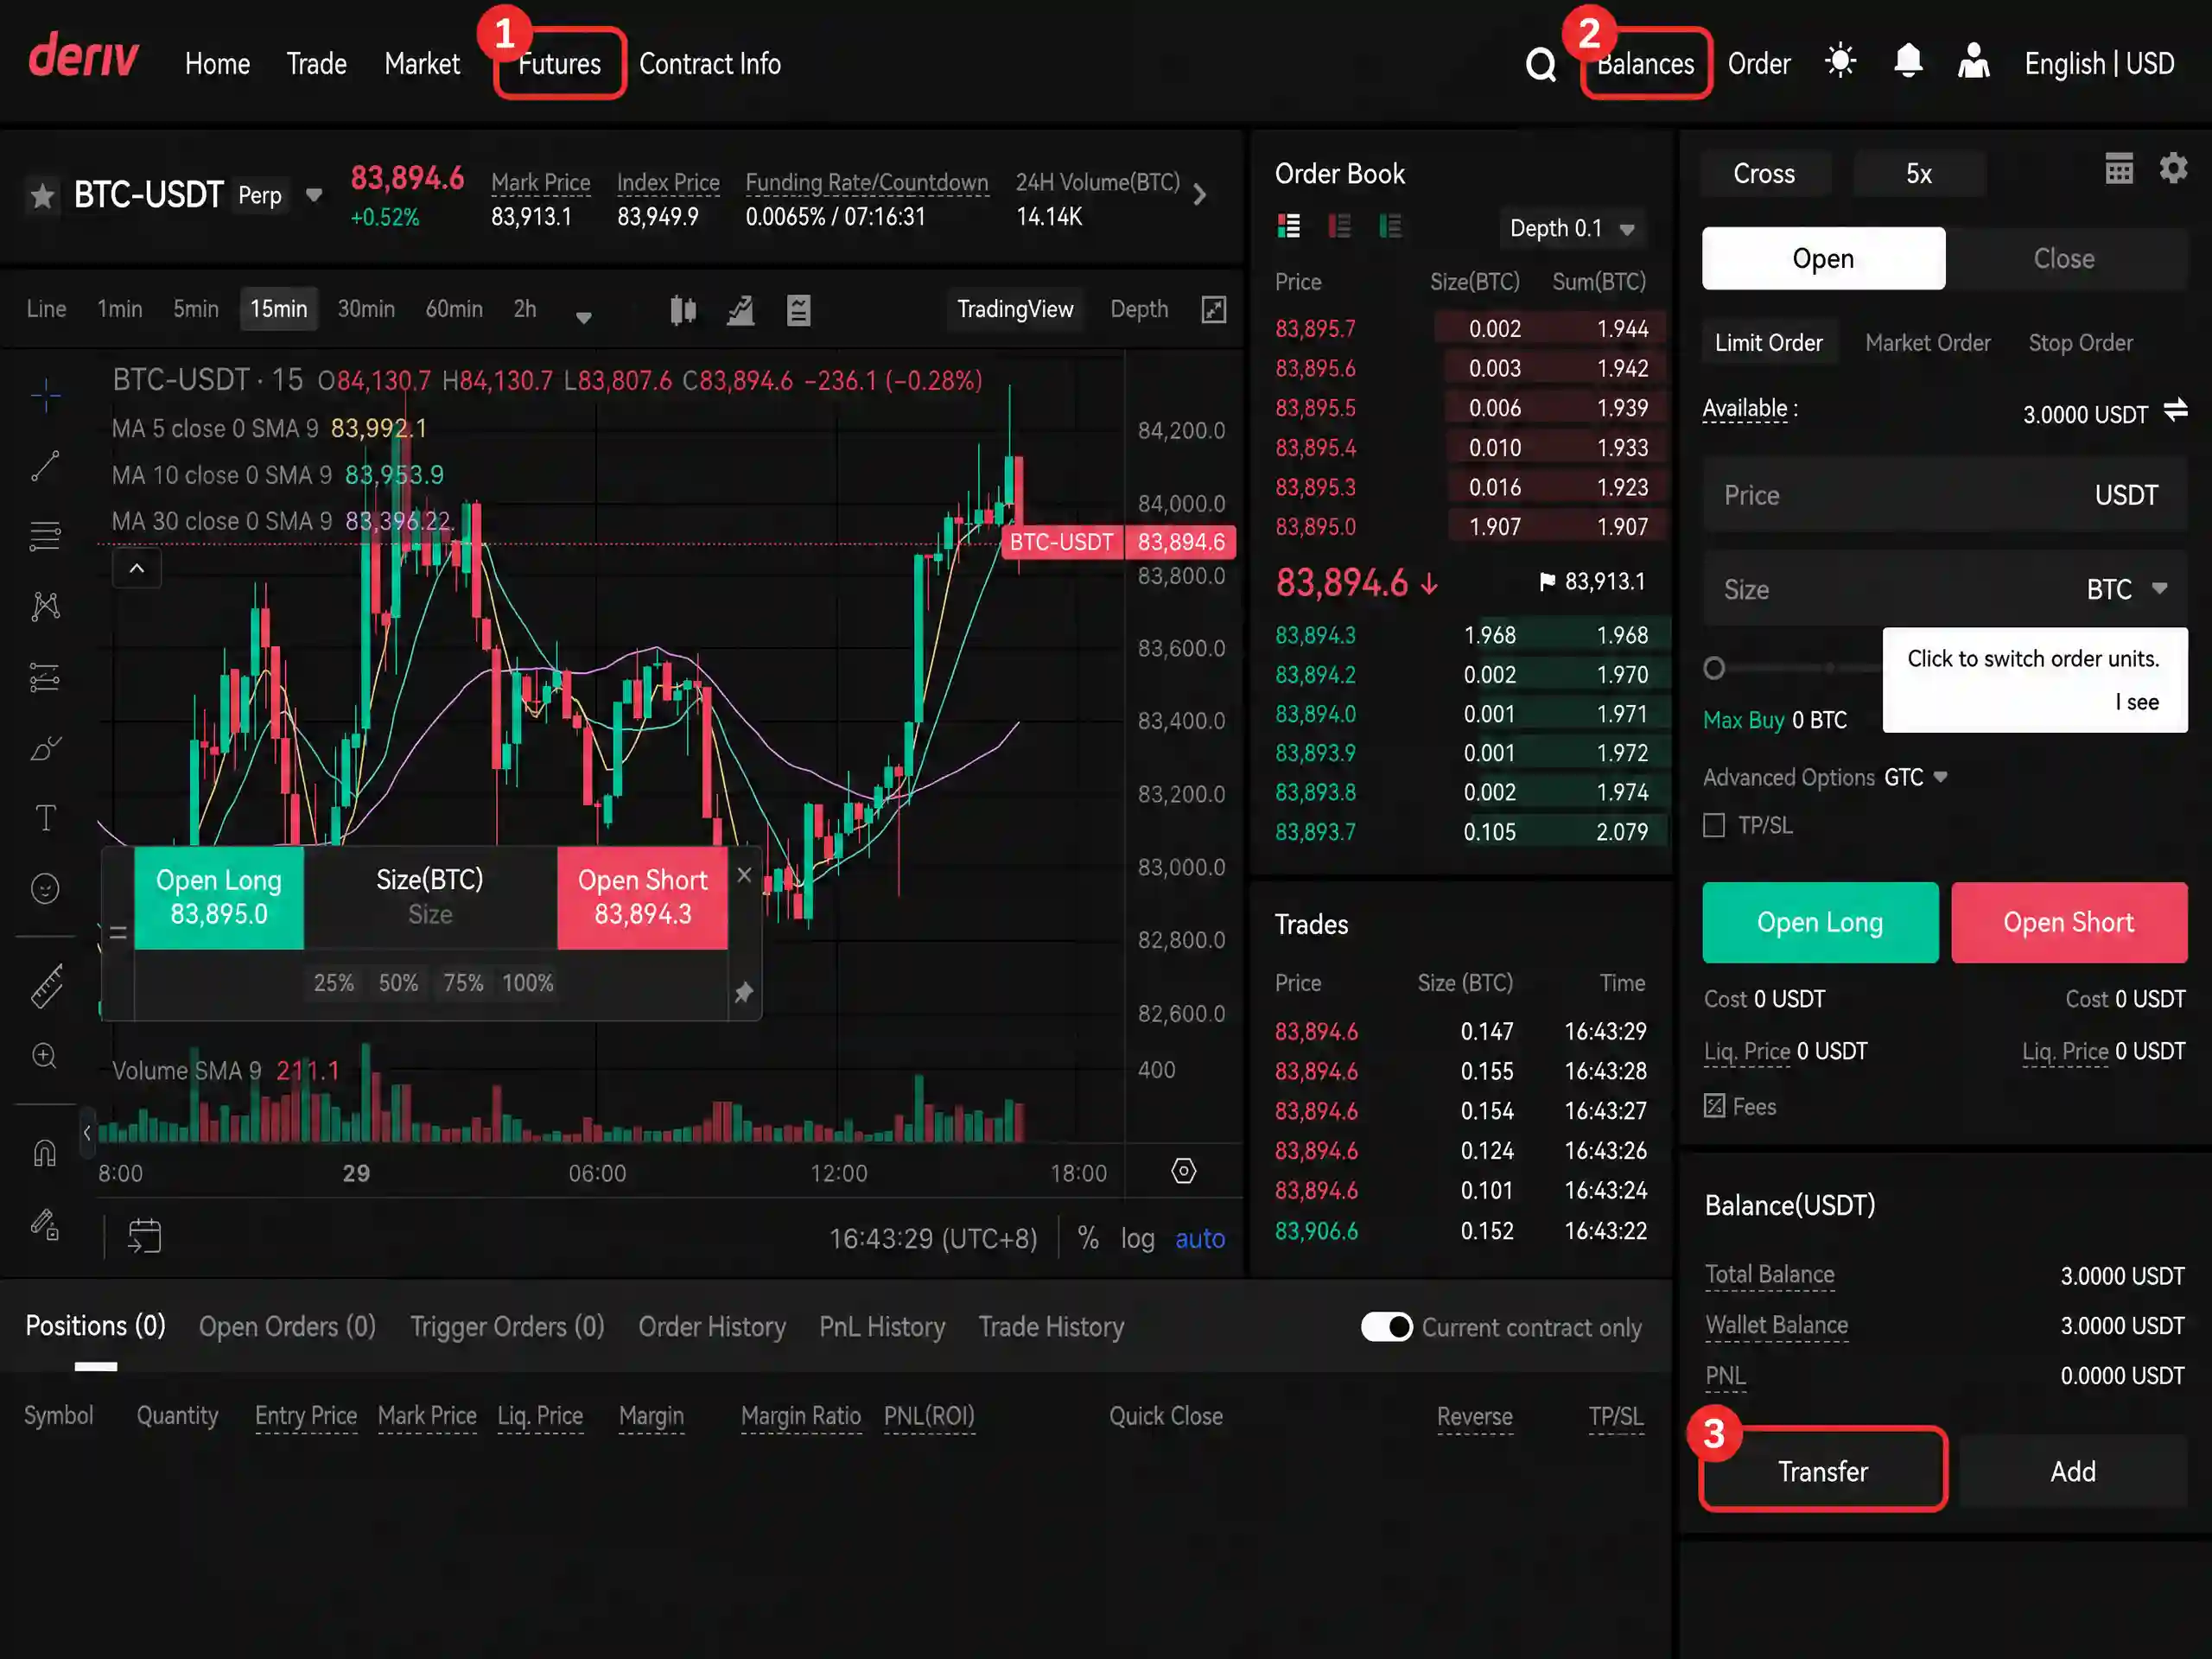Select the trend line drawing tool
Image resolution: width=2212 pixels, height=1659 pixels.
tap(45, 466)
